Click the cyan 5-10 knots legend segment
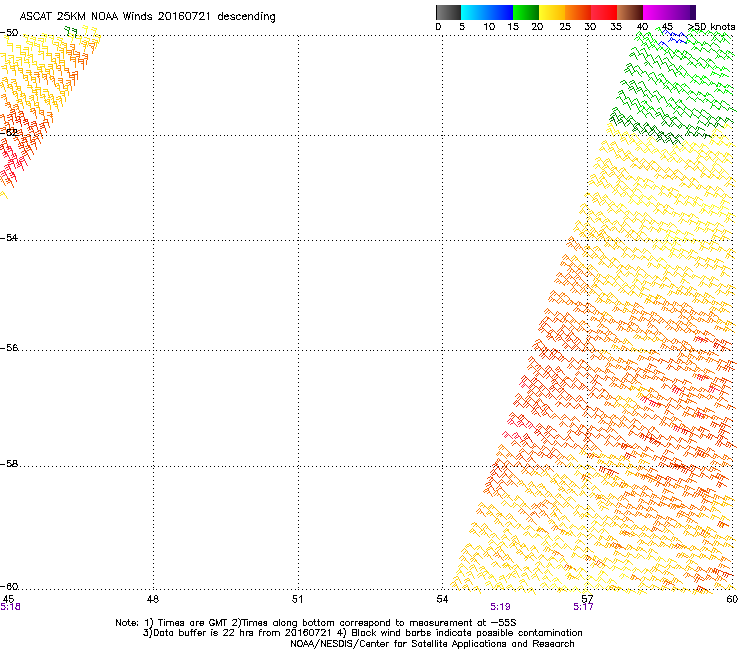Viewport: 740px width, 650px height. pyautogui.click(x=474, y=12)
